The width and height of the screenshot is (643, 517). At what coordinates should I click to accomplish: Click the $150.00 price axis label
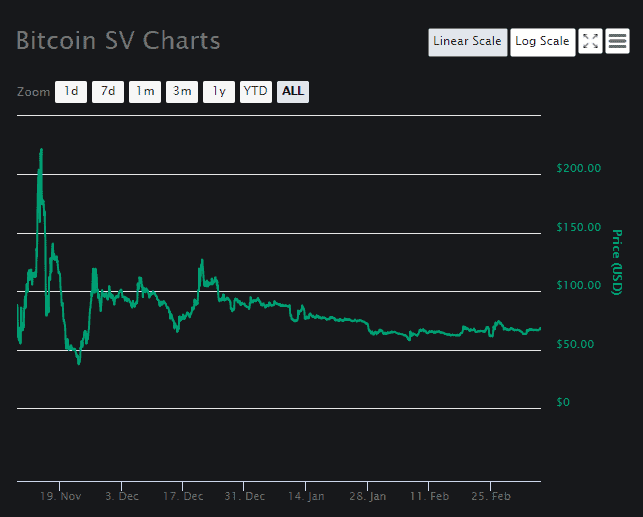click(579, 227)
